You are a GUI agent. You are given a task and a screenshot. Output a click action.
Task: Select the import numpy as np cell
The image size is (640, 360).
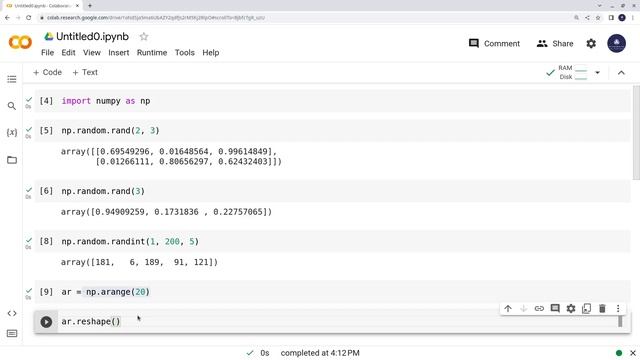pos(333,101)
